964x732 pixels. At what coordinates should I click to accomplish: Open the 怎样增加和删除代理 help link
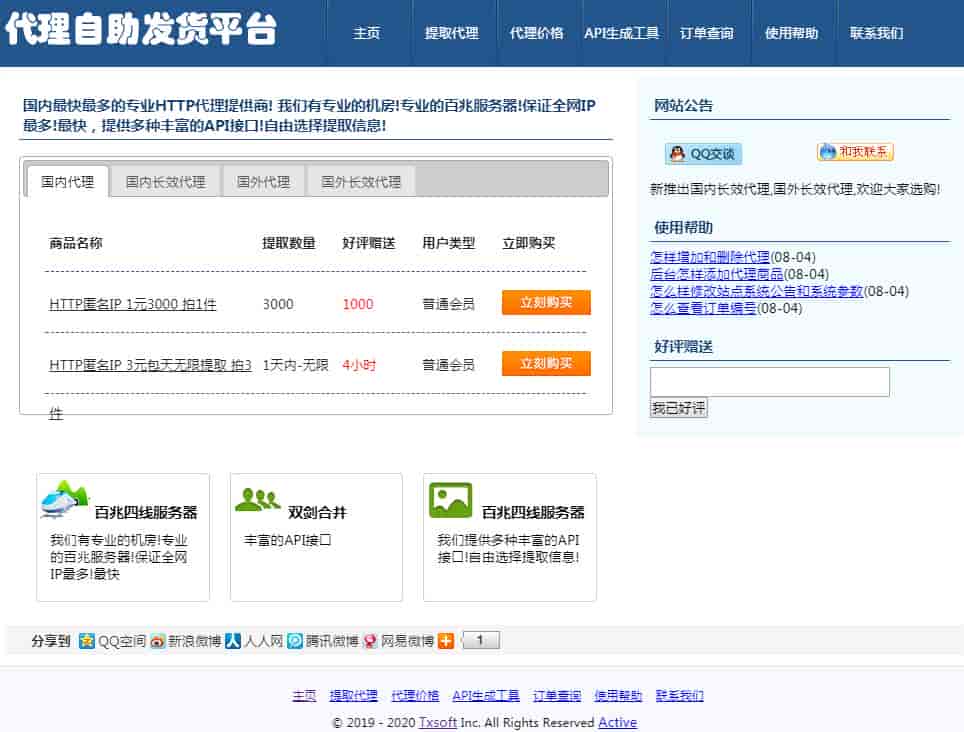(x=710, y=257)
